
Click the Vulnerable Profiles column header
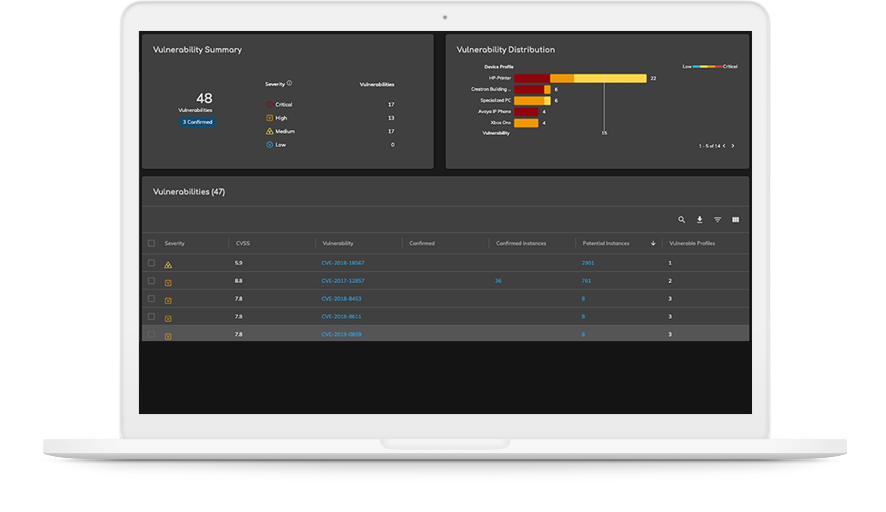click(x=692, y=243)
